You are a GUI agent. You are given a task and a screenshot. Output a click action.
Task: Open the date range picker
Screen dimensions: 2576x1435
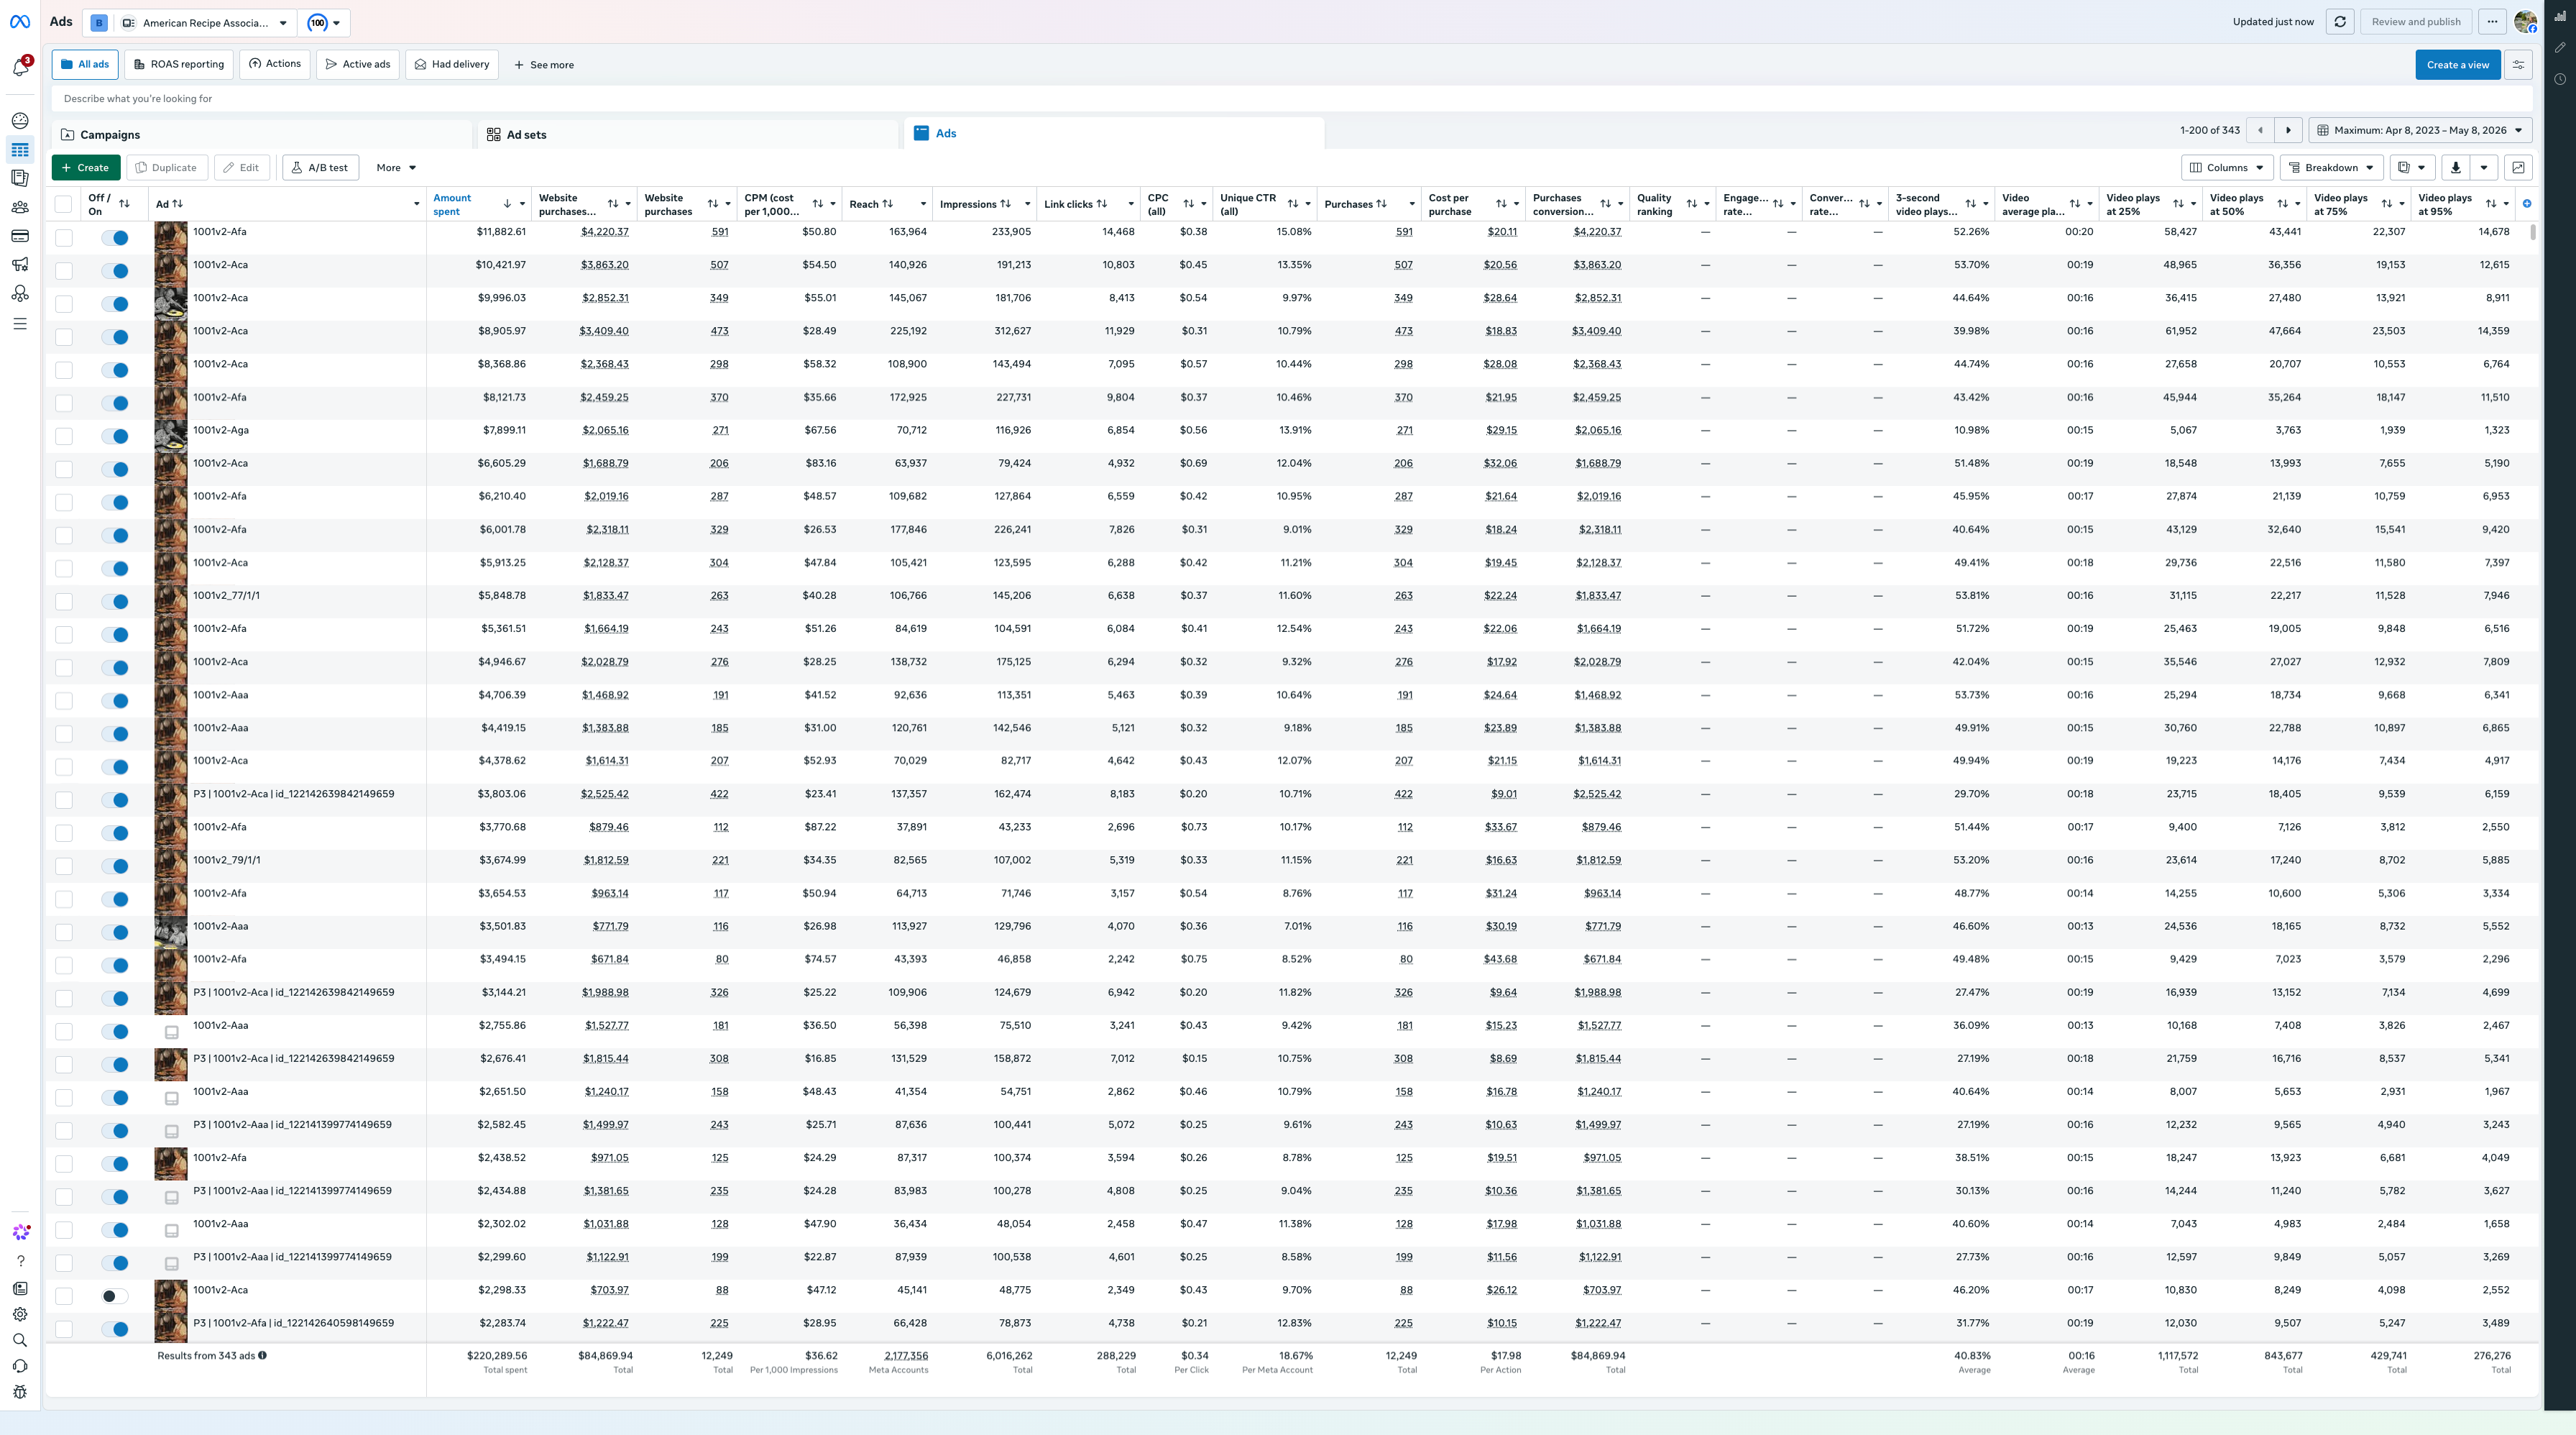2420,130
